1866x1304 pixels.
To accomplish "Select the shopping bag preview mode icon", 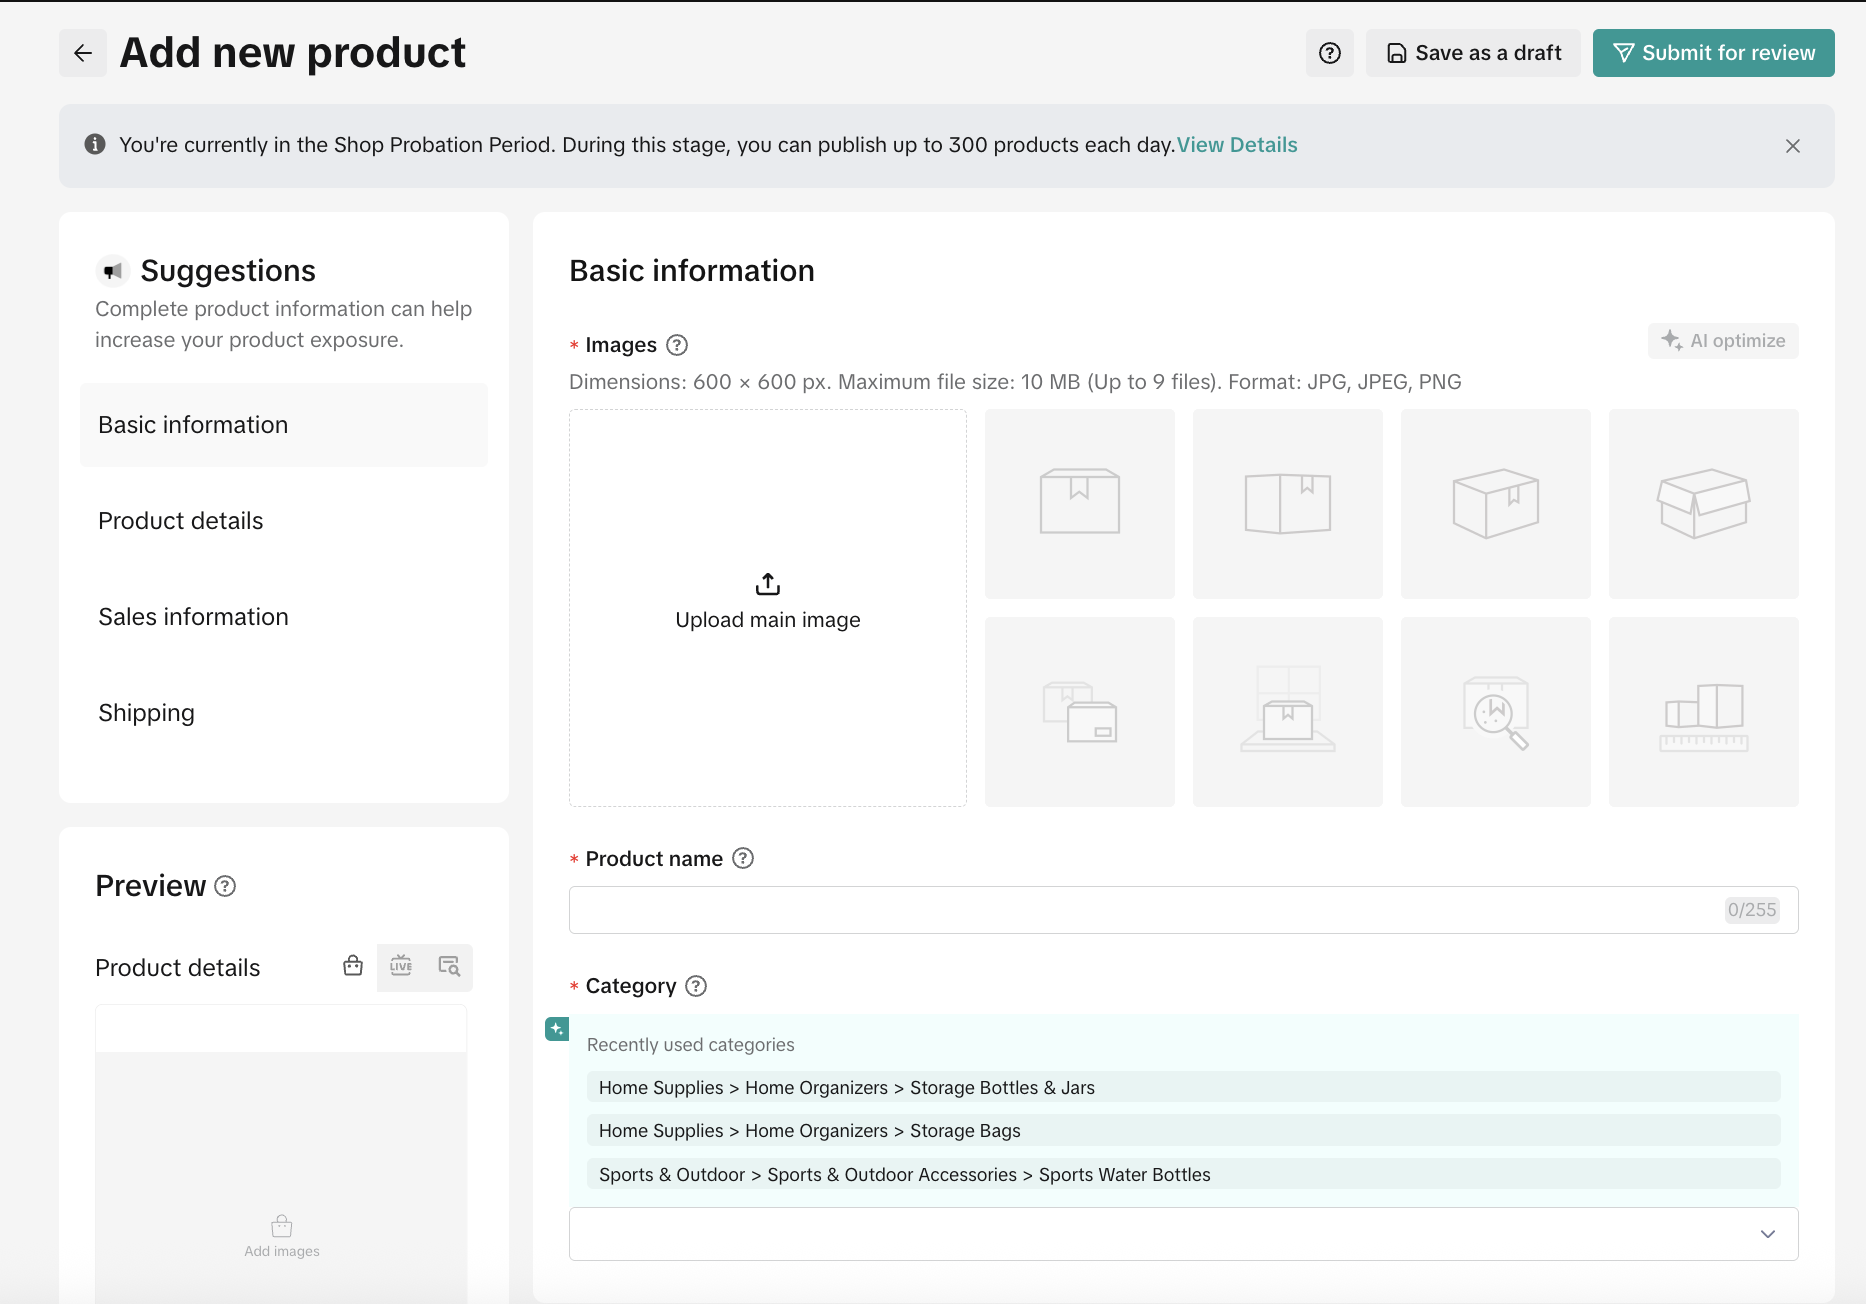I will 353,966.
